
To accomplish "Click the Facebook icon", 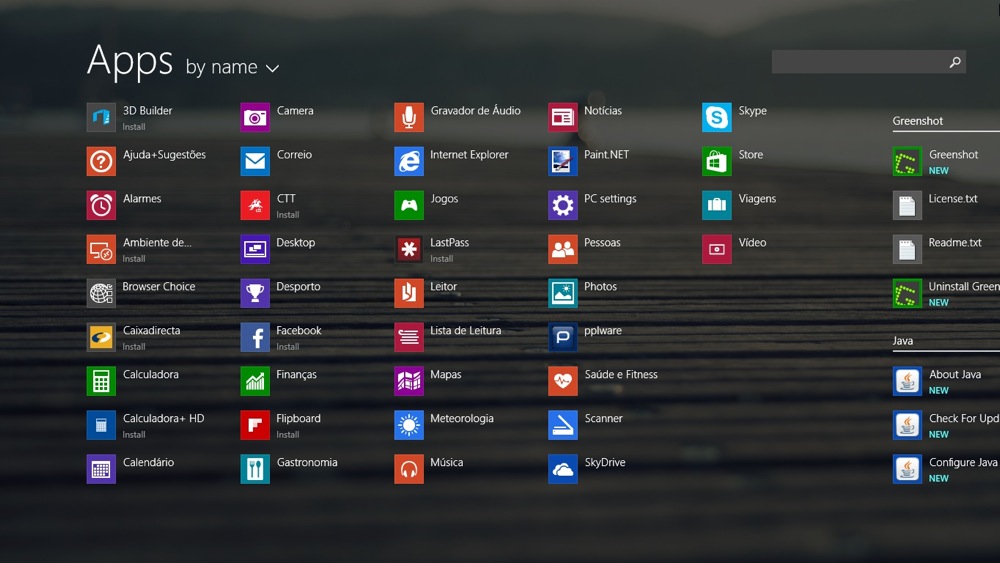I will point(254,337).
